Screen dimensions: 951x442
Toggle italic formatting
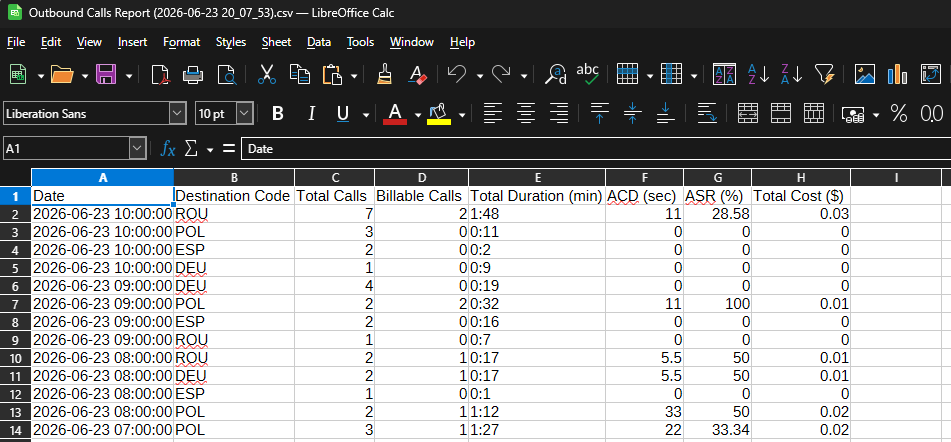point(311,113)
